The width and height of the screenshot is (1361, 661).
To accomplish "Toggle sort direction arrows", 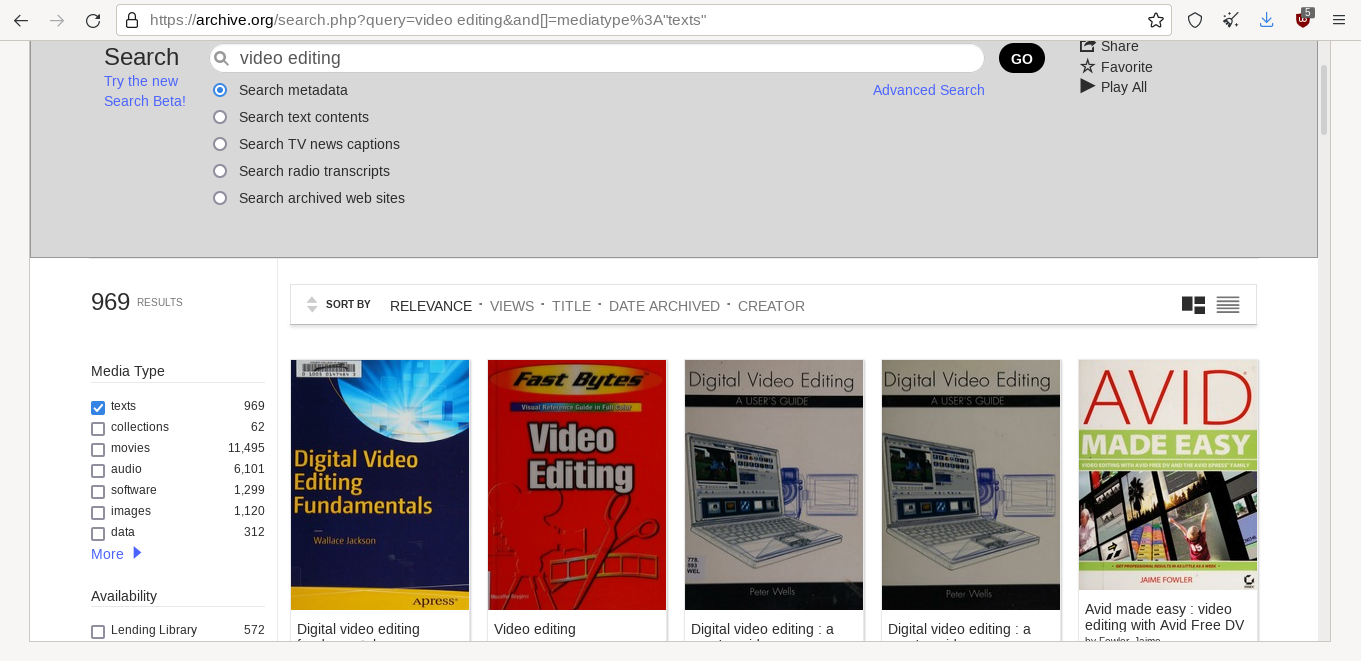I will (x=312, y=304).
